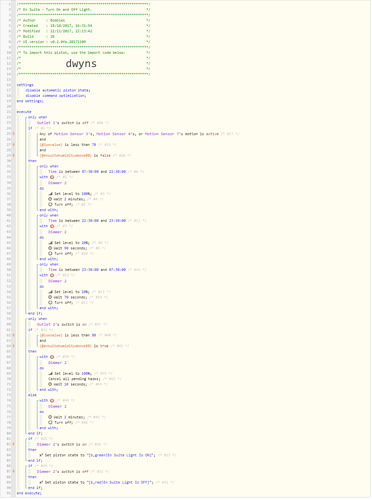Click the 'is less than 70' condition
Screen dimensions: 372x500
(x=68, y=145)
